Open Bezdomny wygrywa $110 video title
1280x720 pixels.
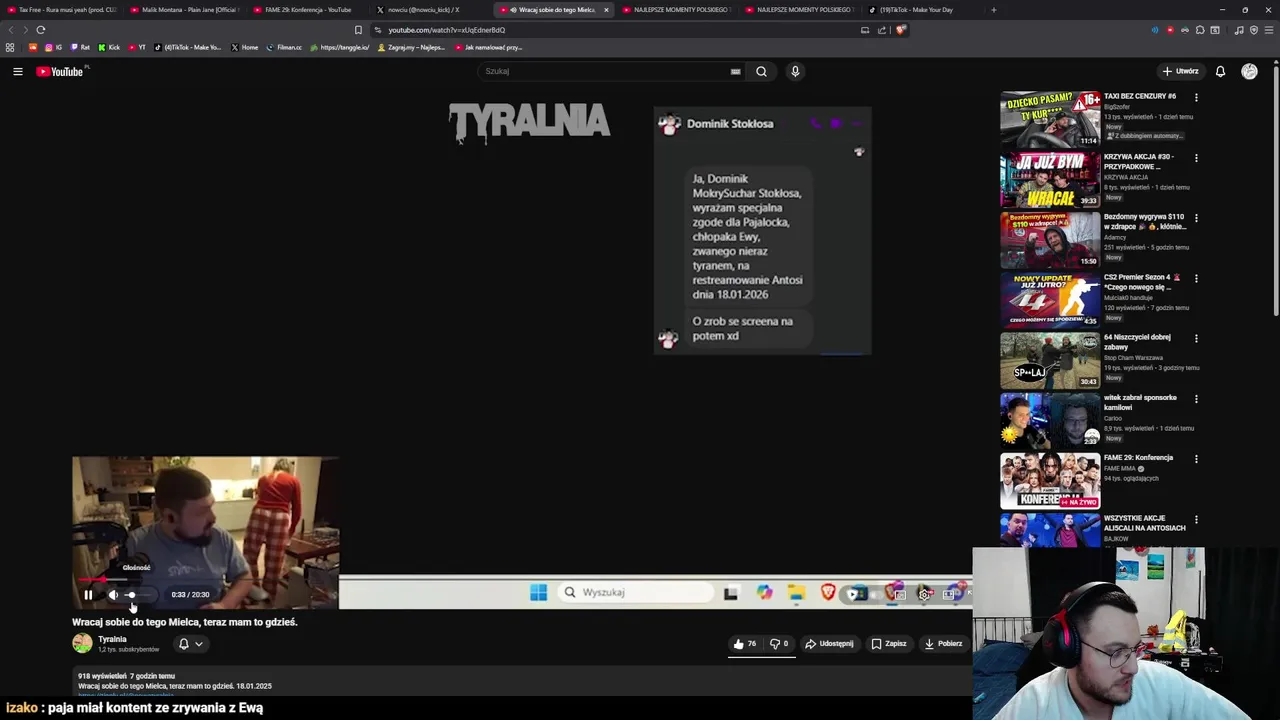click(x=1143, y=221)
